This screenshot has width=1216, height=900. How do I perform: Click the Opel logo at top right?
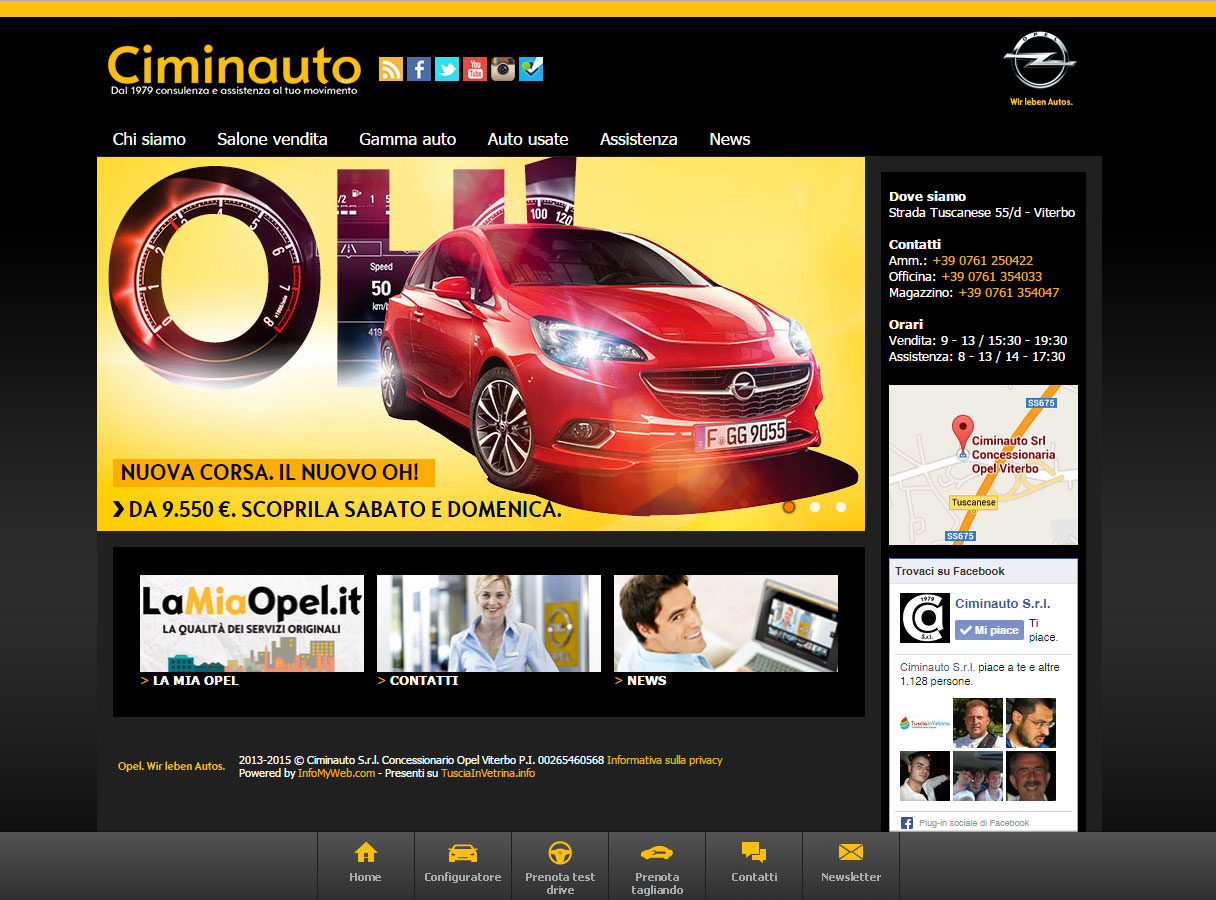point(1041,68)
